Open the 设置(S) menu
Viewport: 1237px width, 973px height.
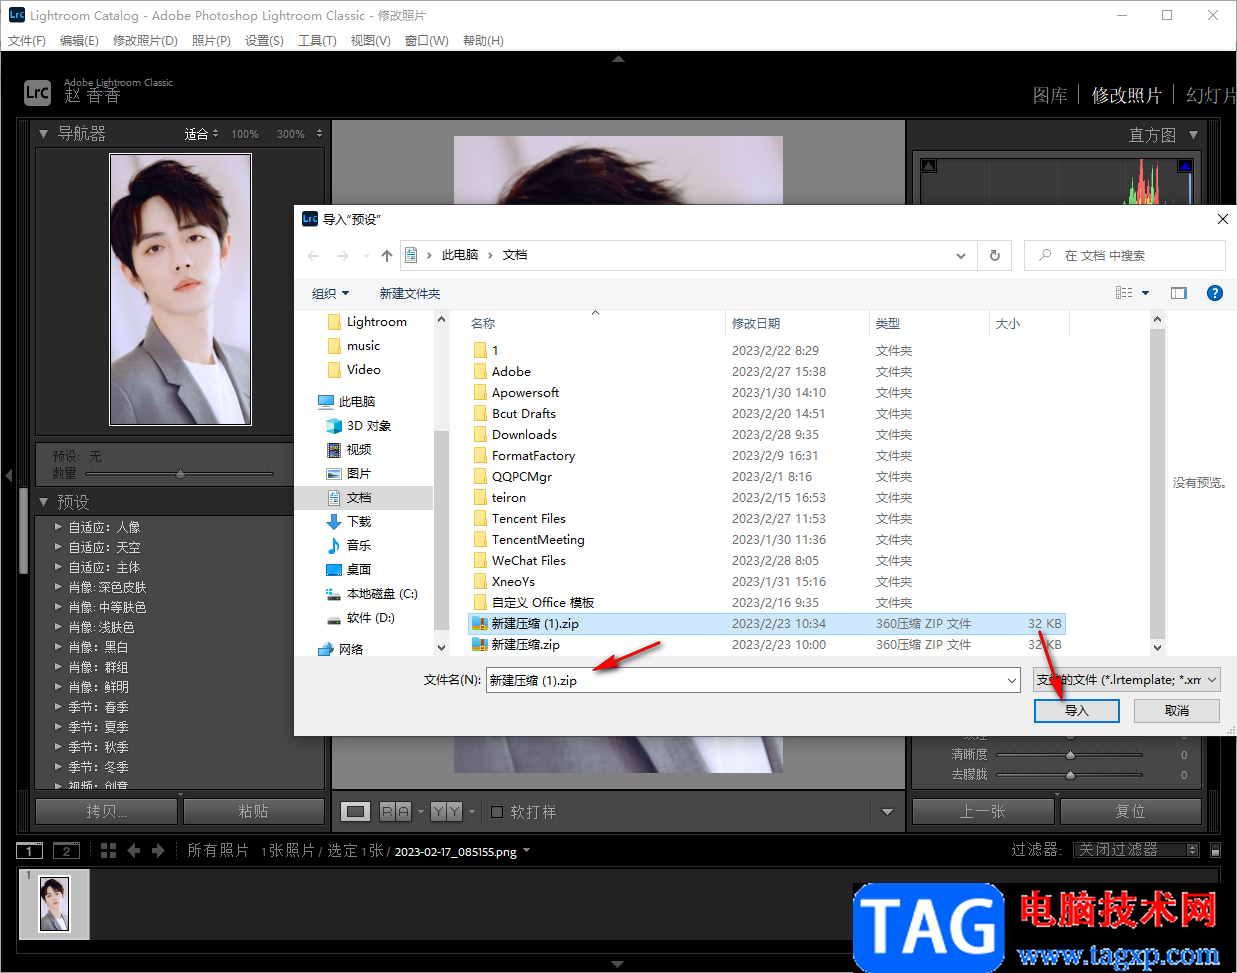click(x=264, y=41)
